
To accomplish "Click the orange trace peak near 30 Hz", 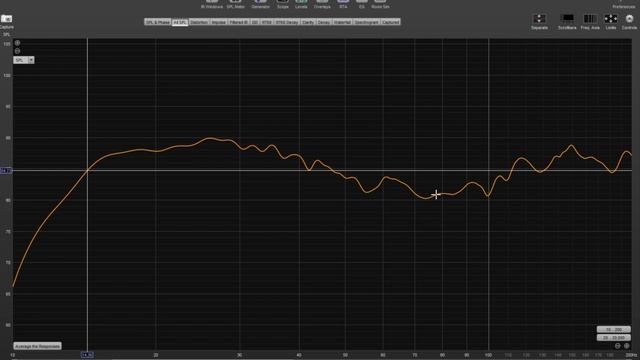I will (210, 138).
